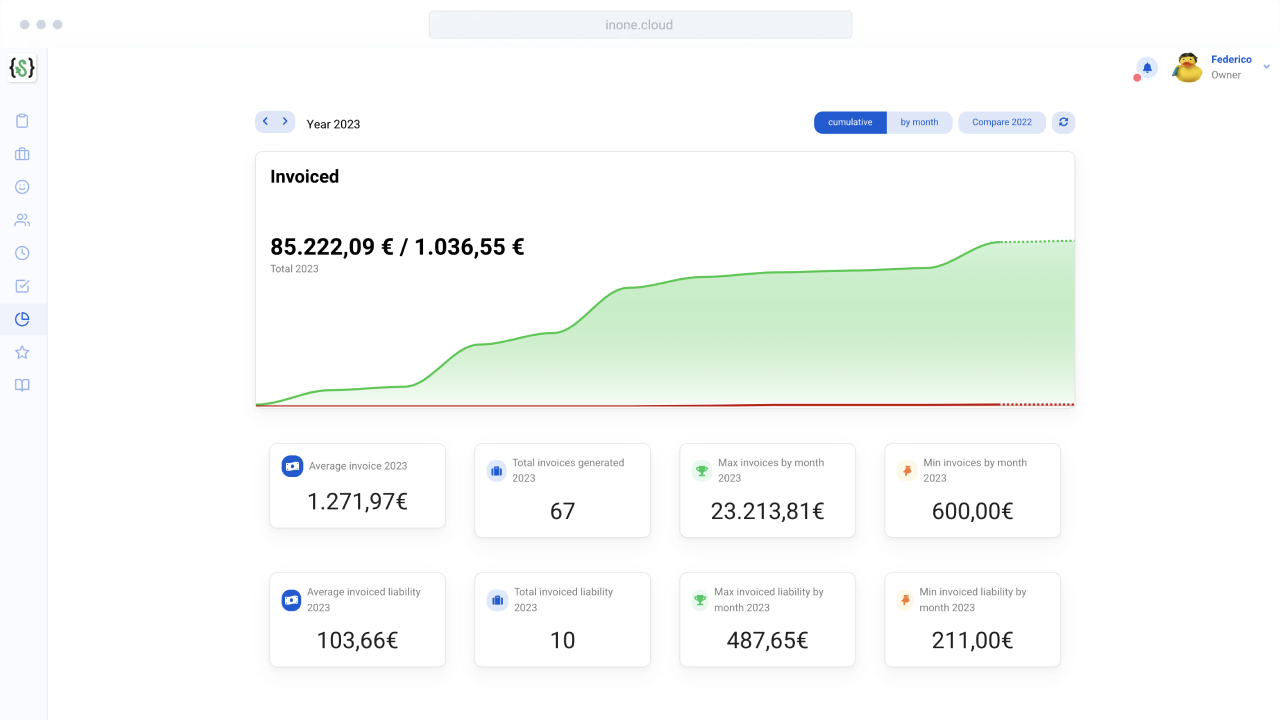Expand the Federico user menu chevron
Image resolution: width=1280 pixels, height=720 pixels.
pos(1266,67)
